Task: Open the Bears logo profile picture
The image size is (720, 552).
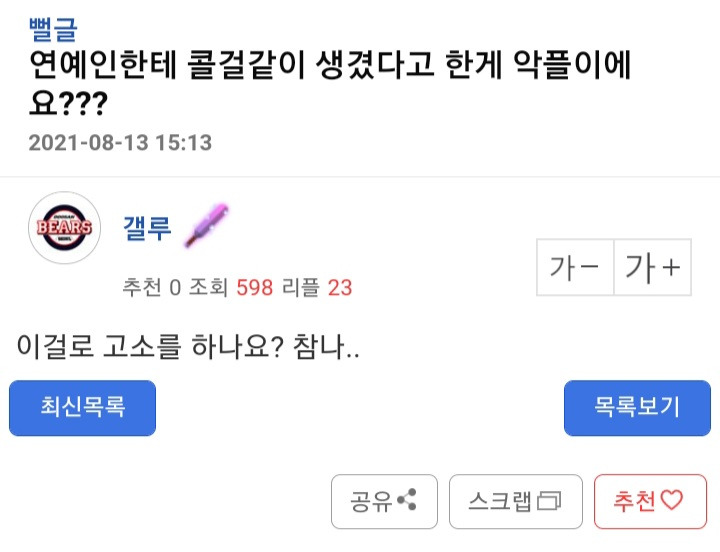Action: 65,228
